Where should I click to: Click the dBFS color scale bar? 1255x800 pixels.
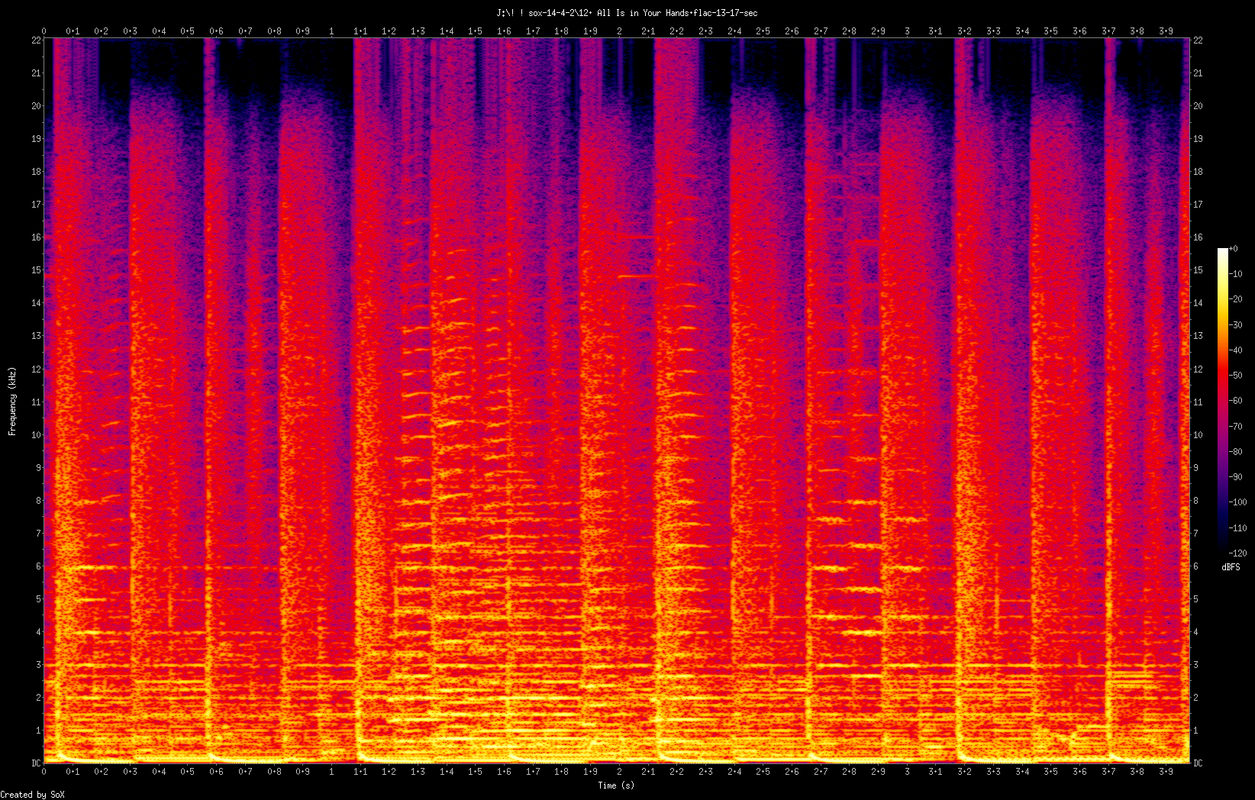tap(1222, 400)
